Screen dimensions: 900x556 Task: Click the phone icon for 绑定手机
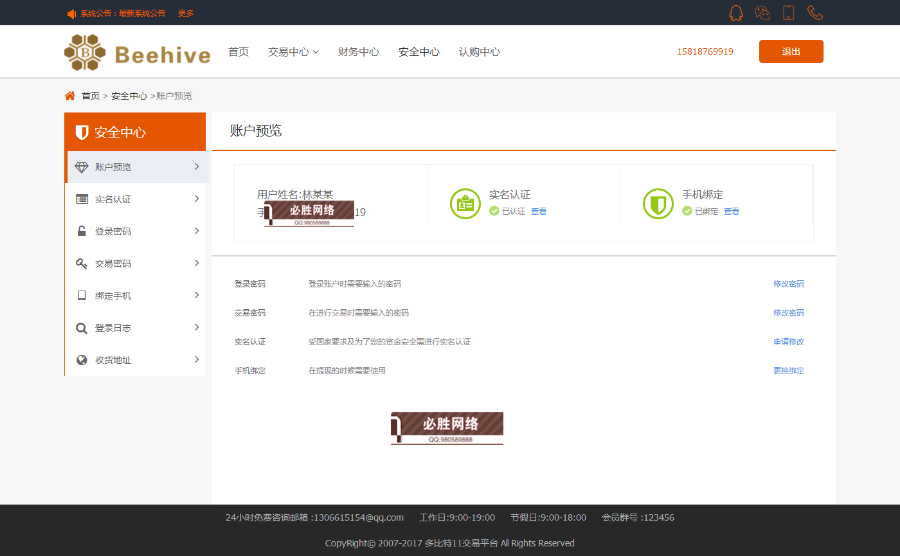82,296
